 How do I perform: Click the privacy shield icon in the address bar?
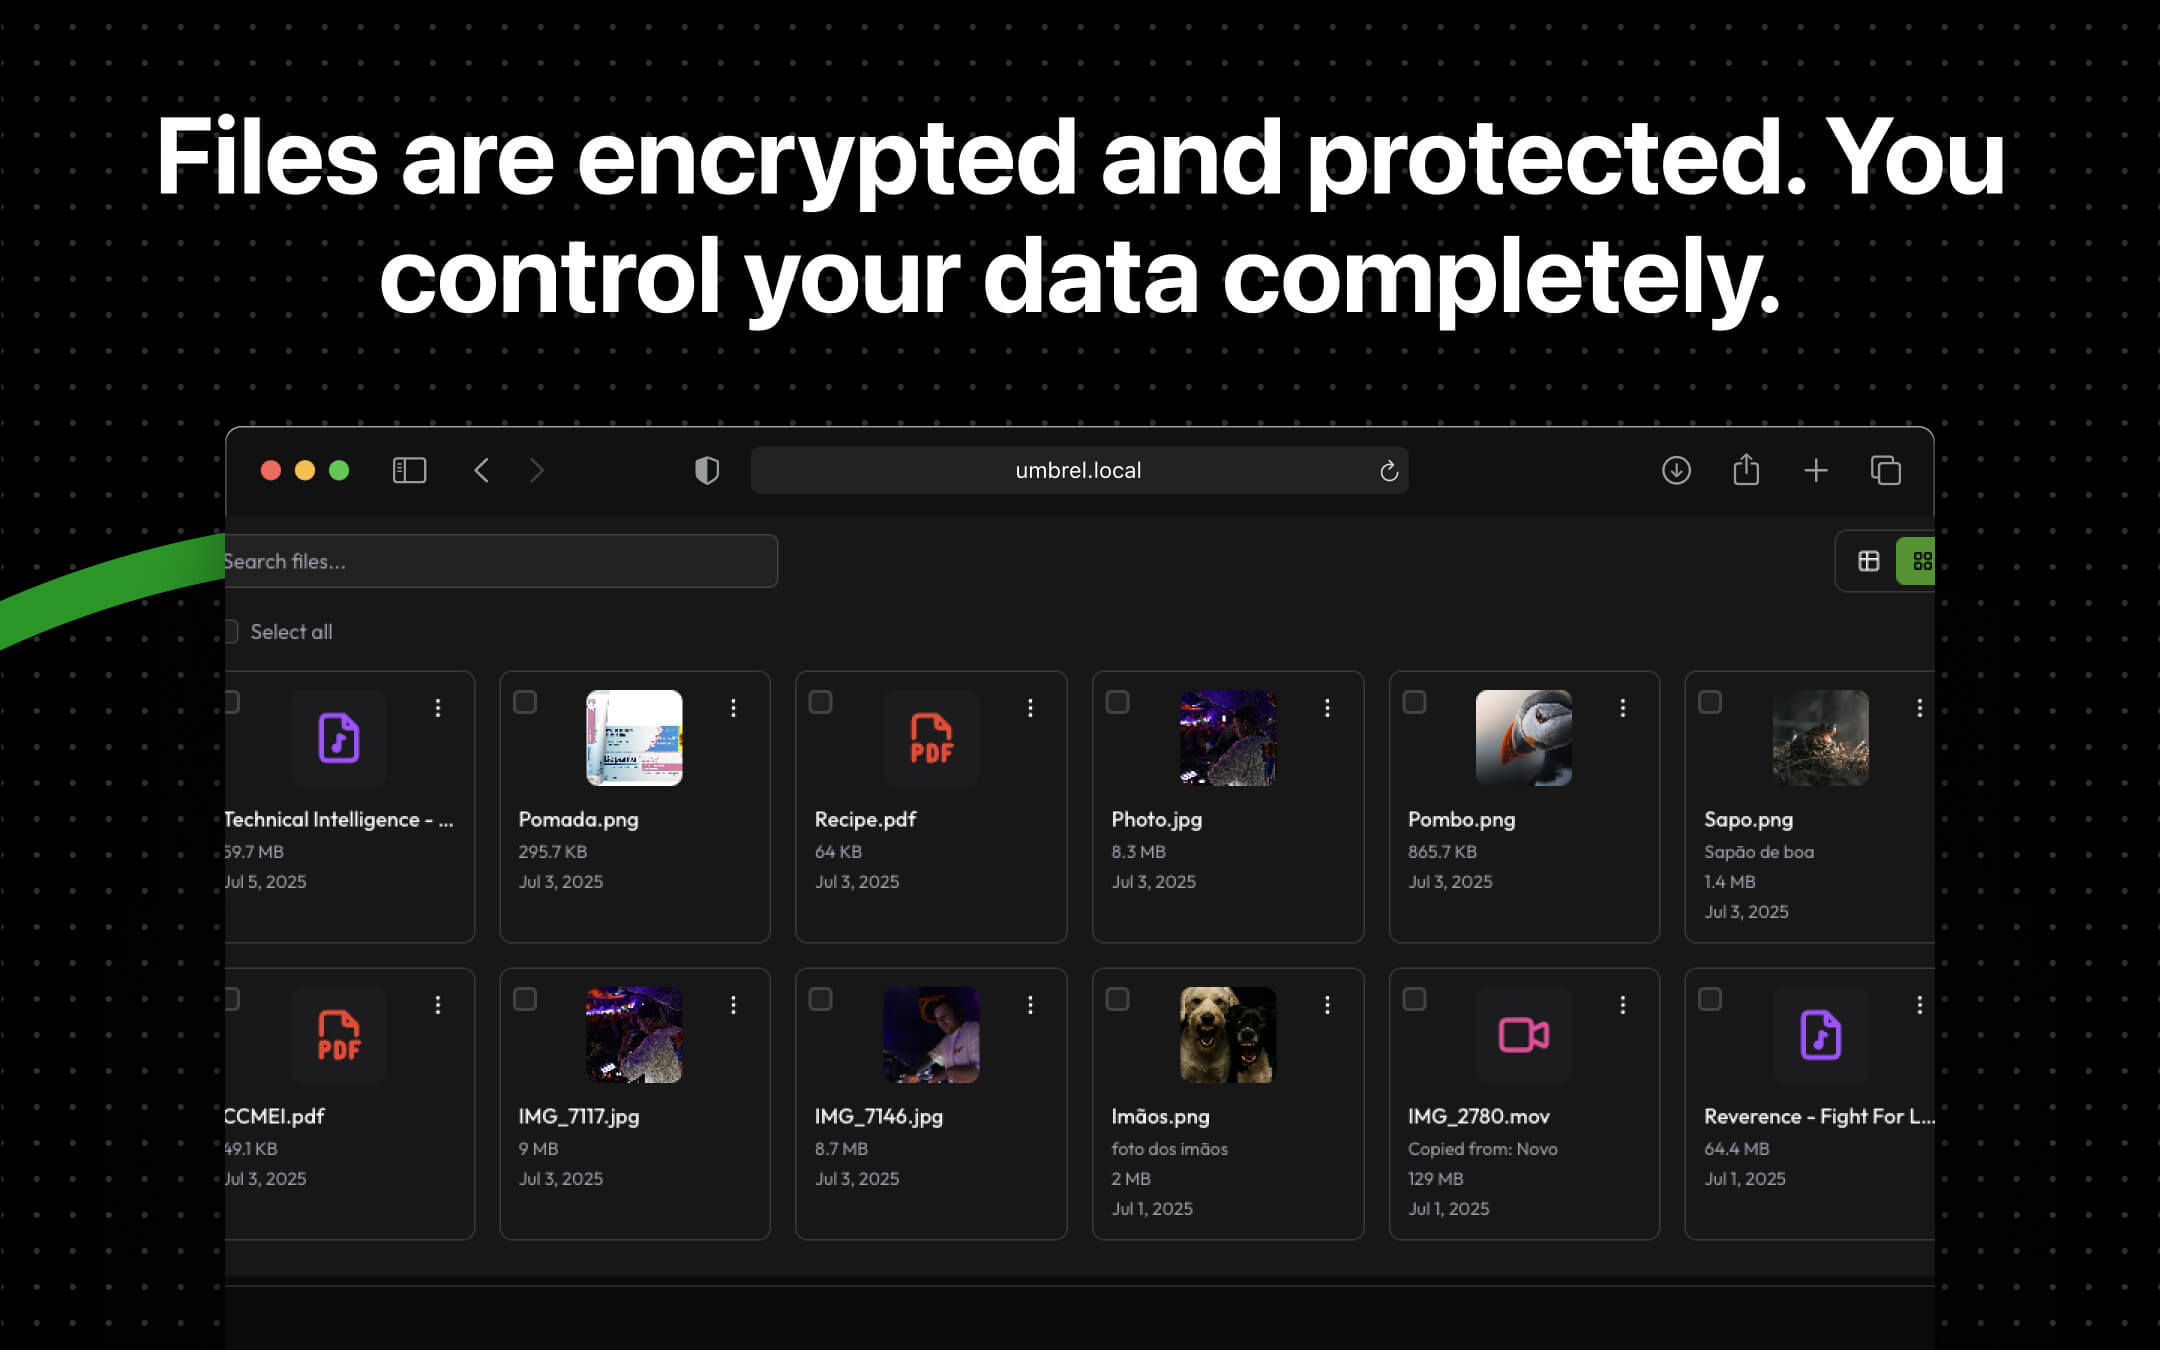click(x=707, y=470)
